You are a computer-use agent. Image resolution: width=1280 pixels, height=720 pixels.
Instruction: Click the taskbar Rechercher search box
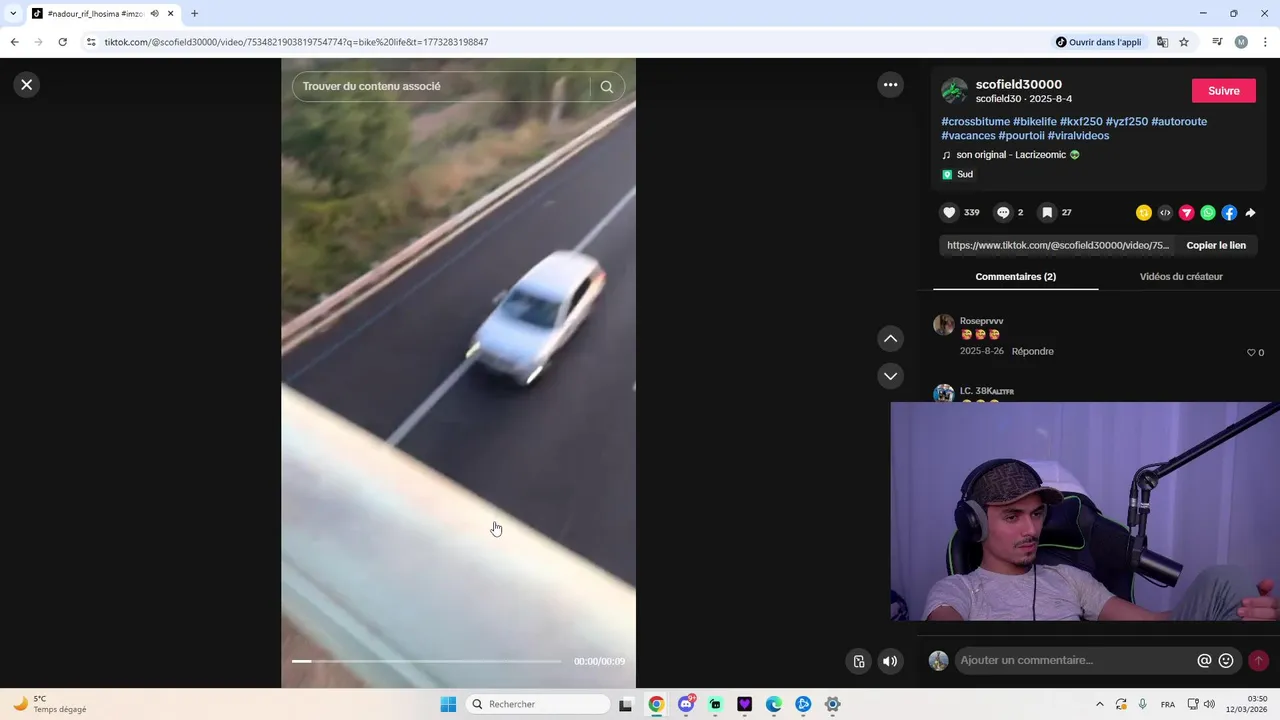pos(539,704)
